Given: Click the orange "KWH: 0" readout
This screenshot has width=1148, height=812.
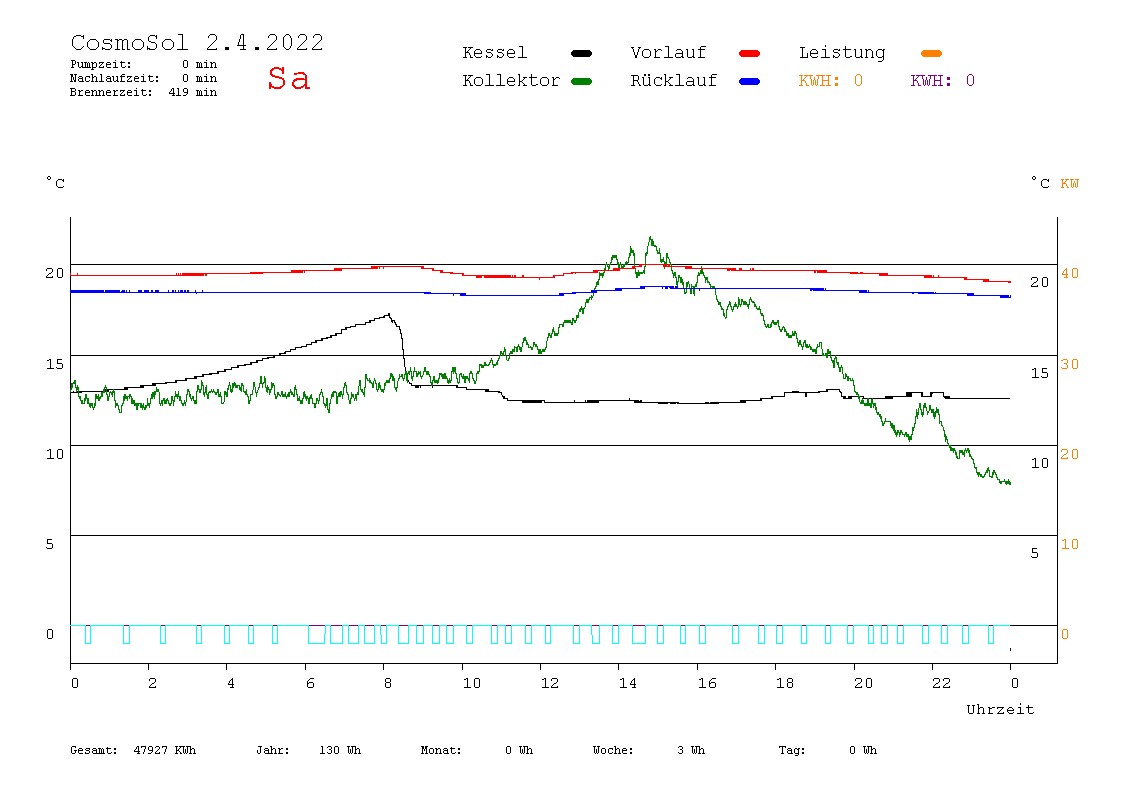Looking at the screenshot, I should click(x=831, y=81).
